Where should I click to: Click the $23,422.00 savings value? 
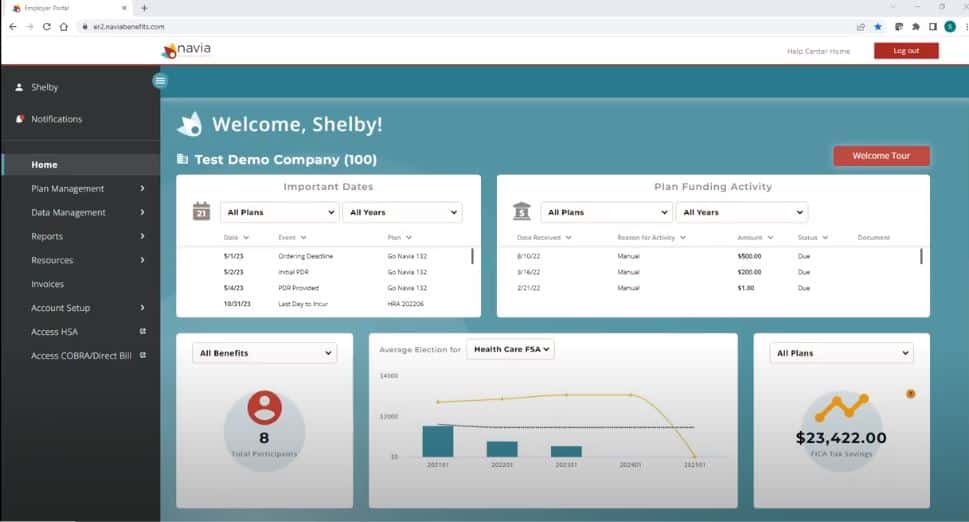(841, 437)
